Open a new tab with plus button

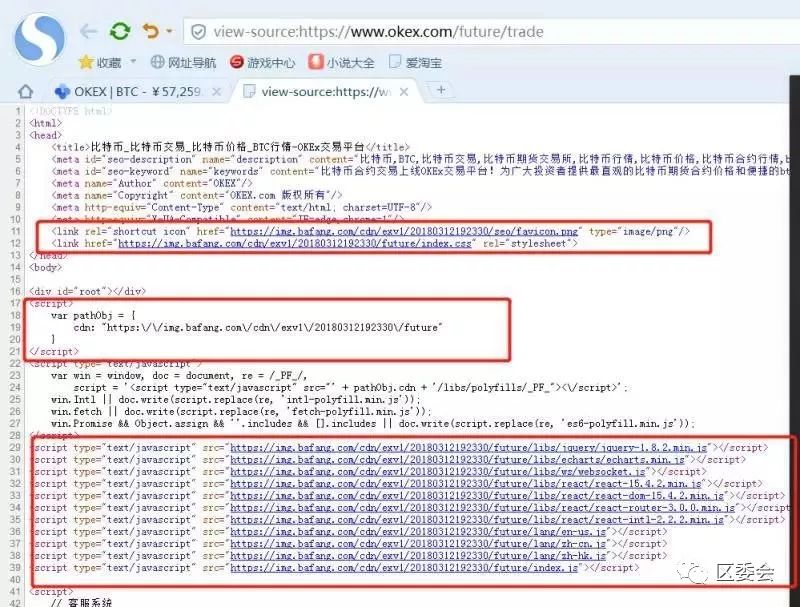[440, 90]
